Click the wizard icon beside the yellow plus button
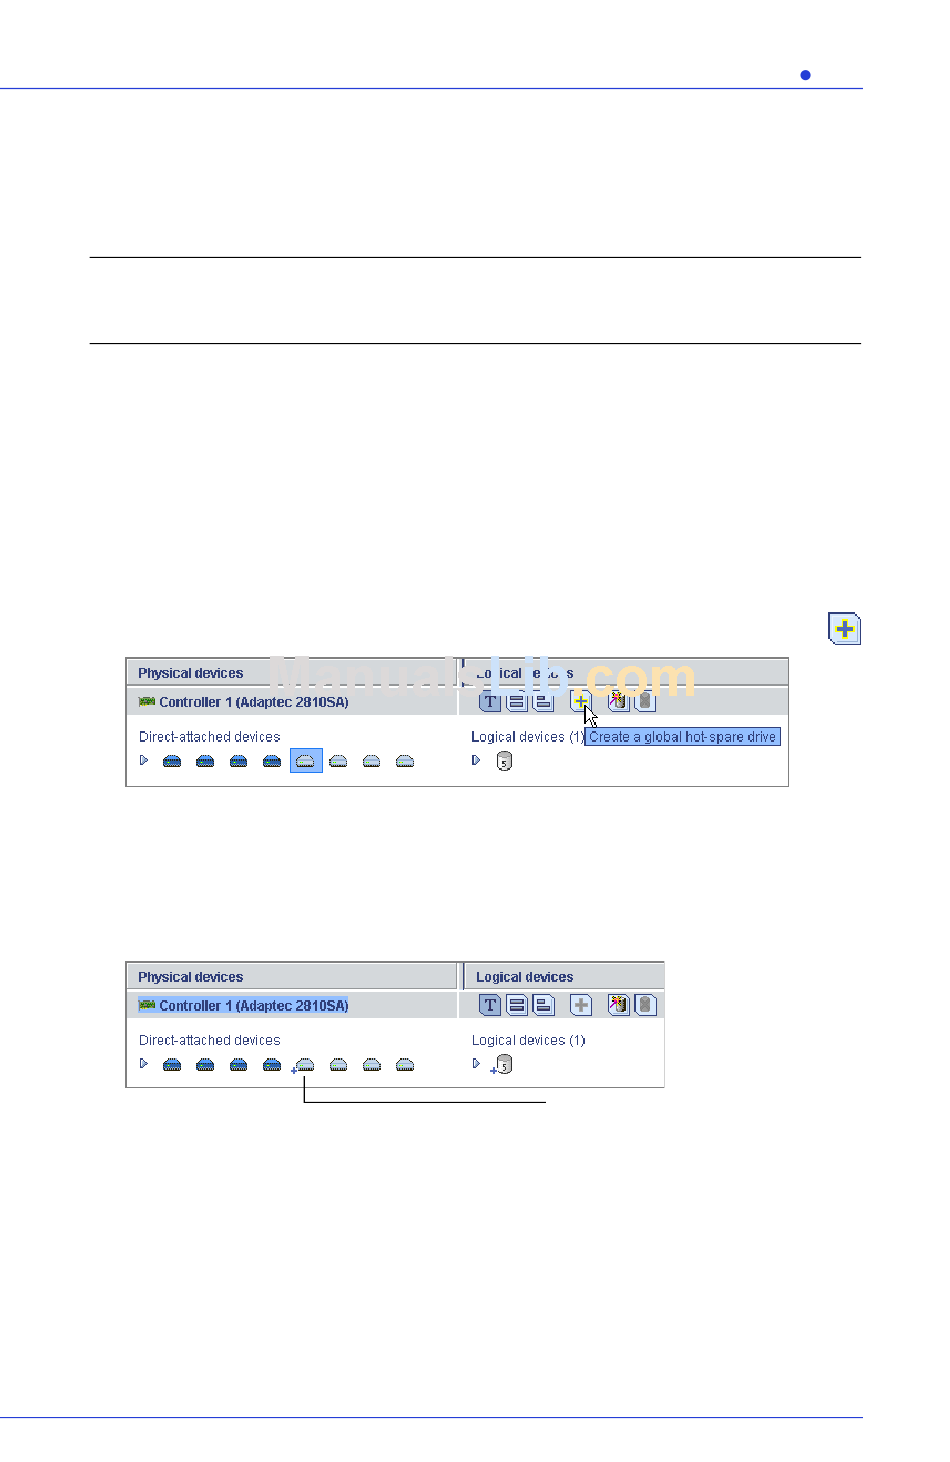 (x=618, y=701)
